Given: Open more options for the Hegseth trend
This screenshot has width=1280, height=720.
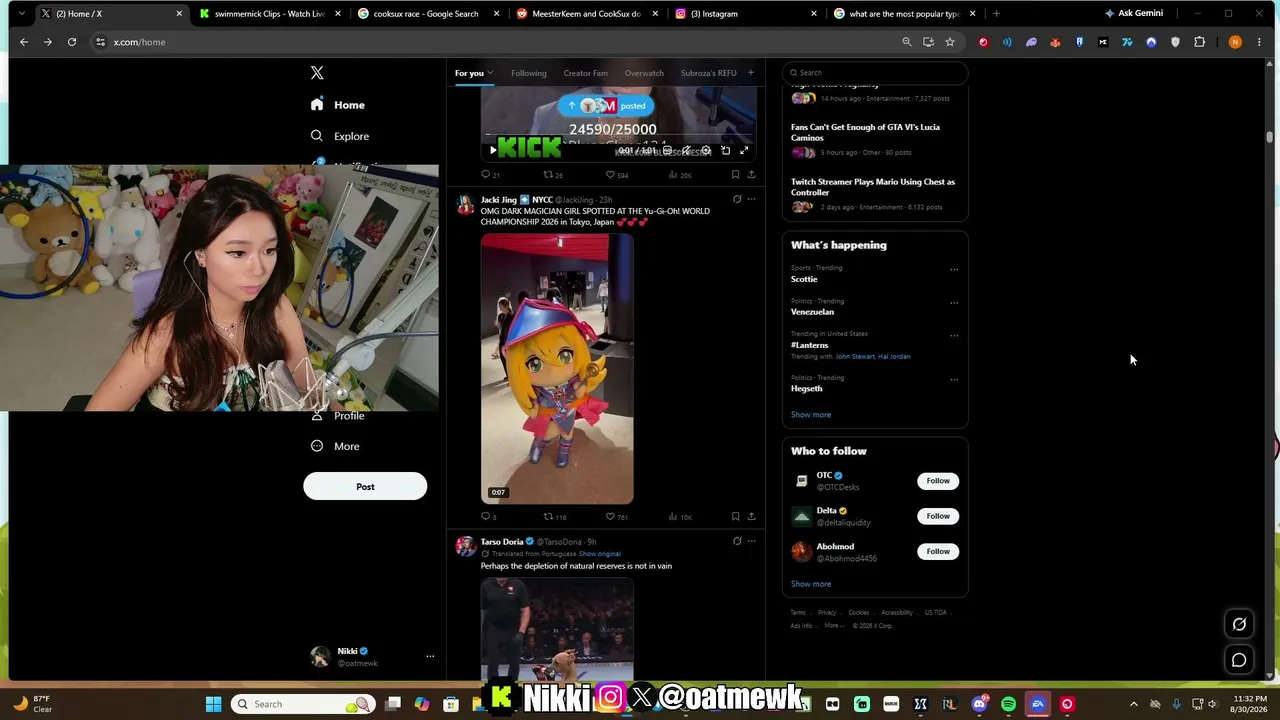Looking at the screenshot, I should click(954, 379).
